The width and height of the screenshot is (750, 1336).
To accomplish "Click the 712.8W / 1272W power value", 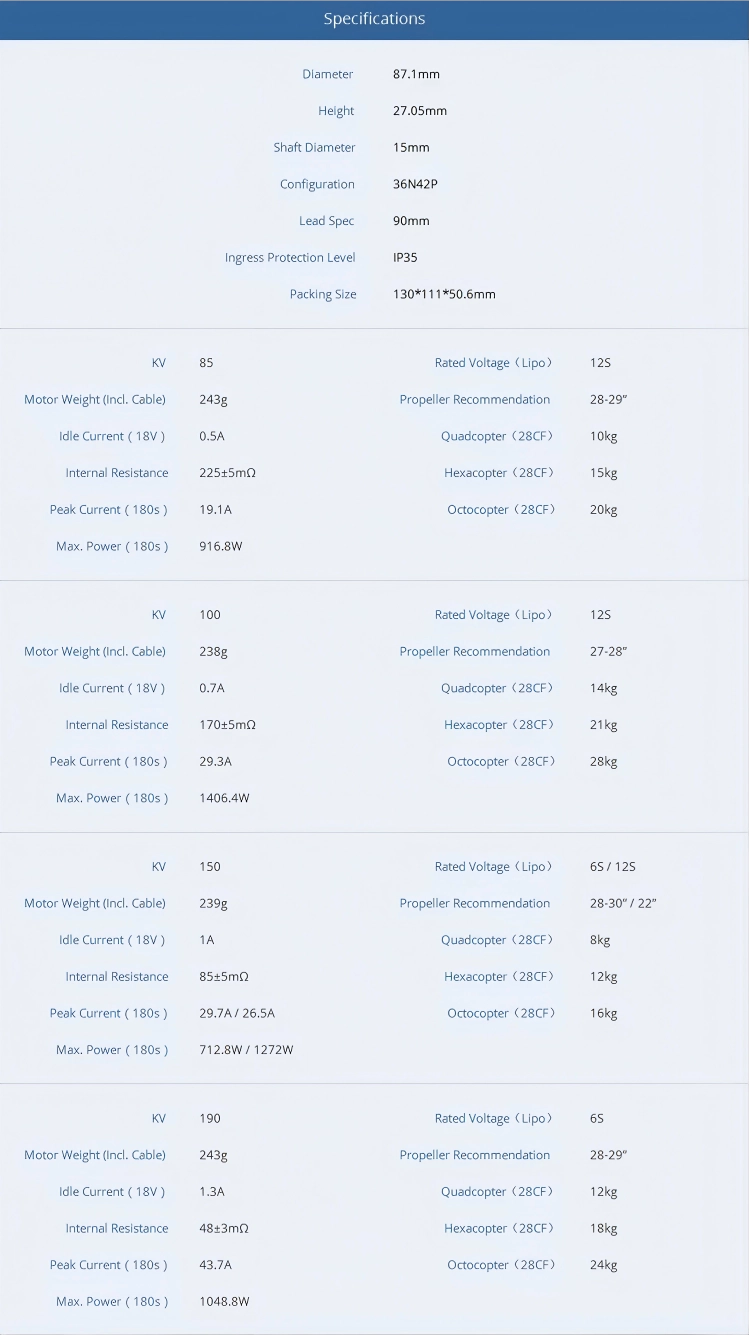I will point(246,1050).
